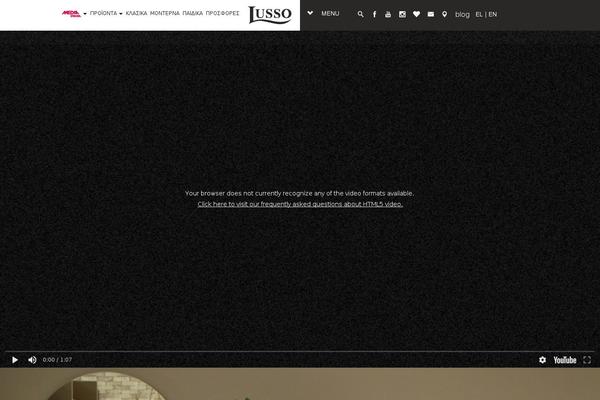Switch language to EL
This screenshot has height=400, width=600.
pos(479,15)
